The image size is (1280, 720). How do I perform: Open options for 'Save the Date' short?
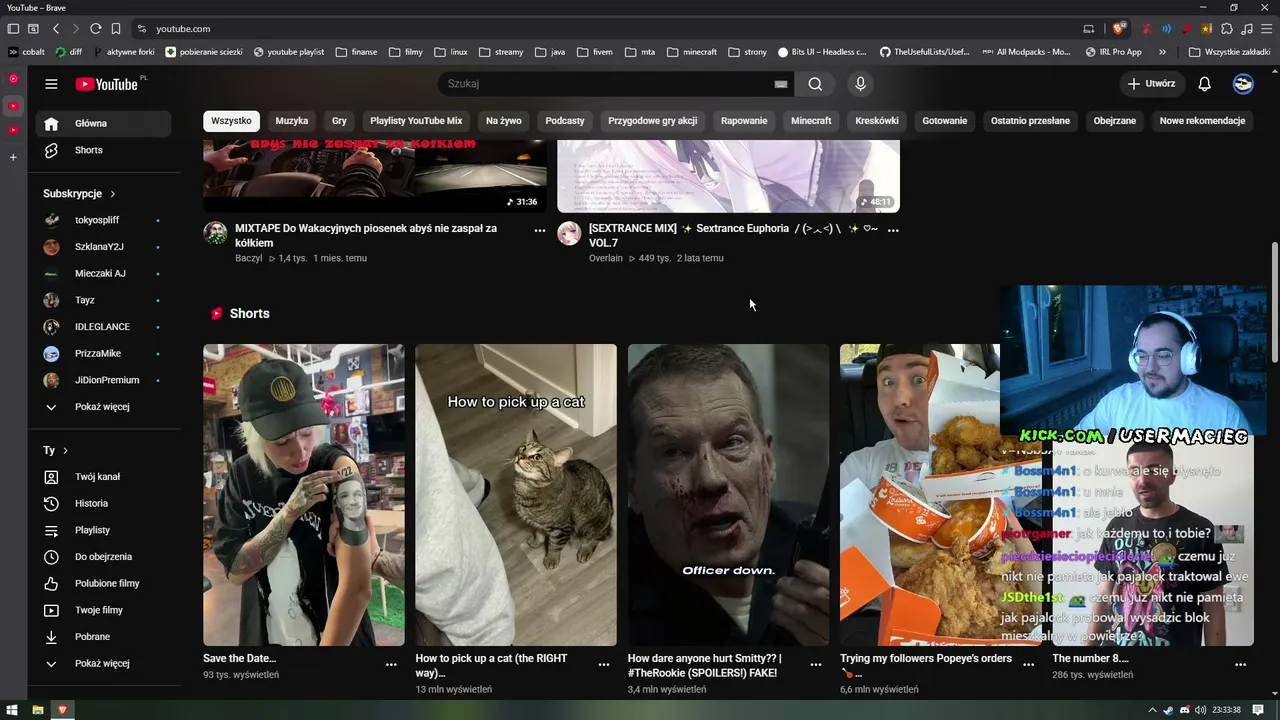(391, 664)
